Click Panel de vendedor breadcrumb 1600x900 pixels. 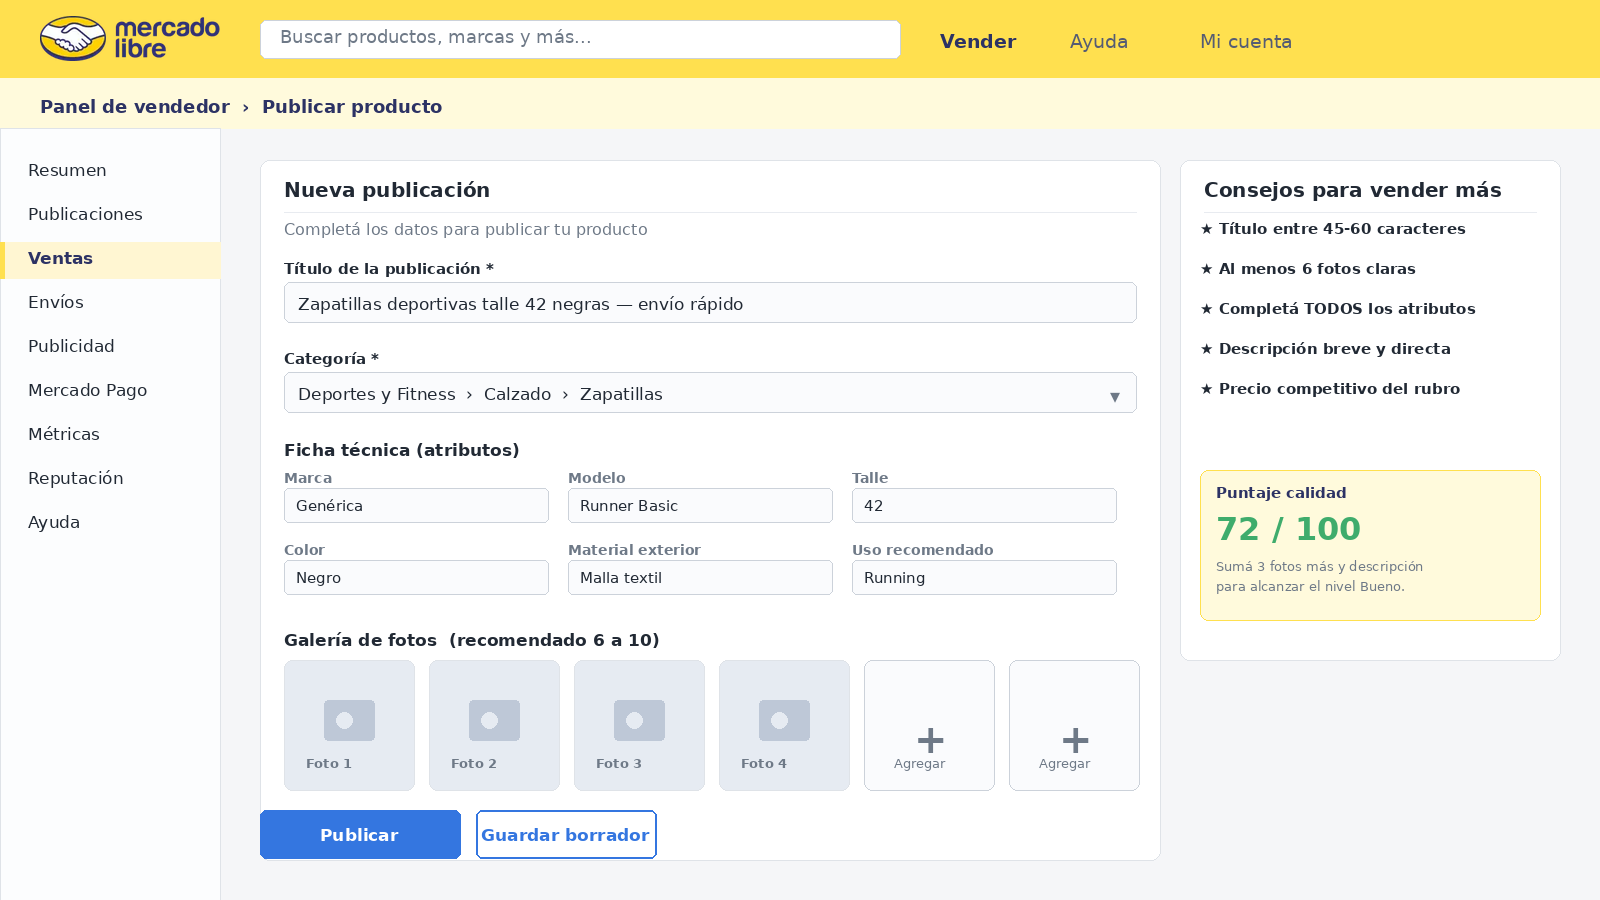(x=135, y=106)
